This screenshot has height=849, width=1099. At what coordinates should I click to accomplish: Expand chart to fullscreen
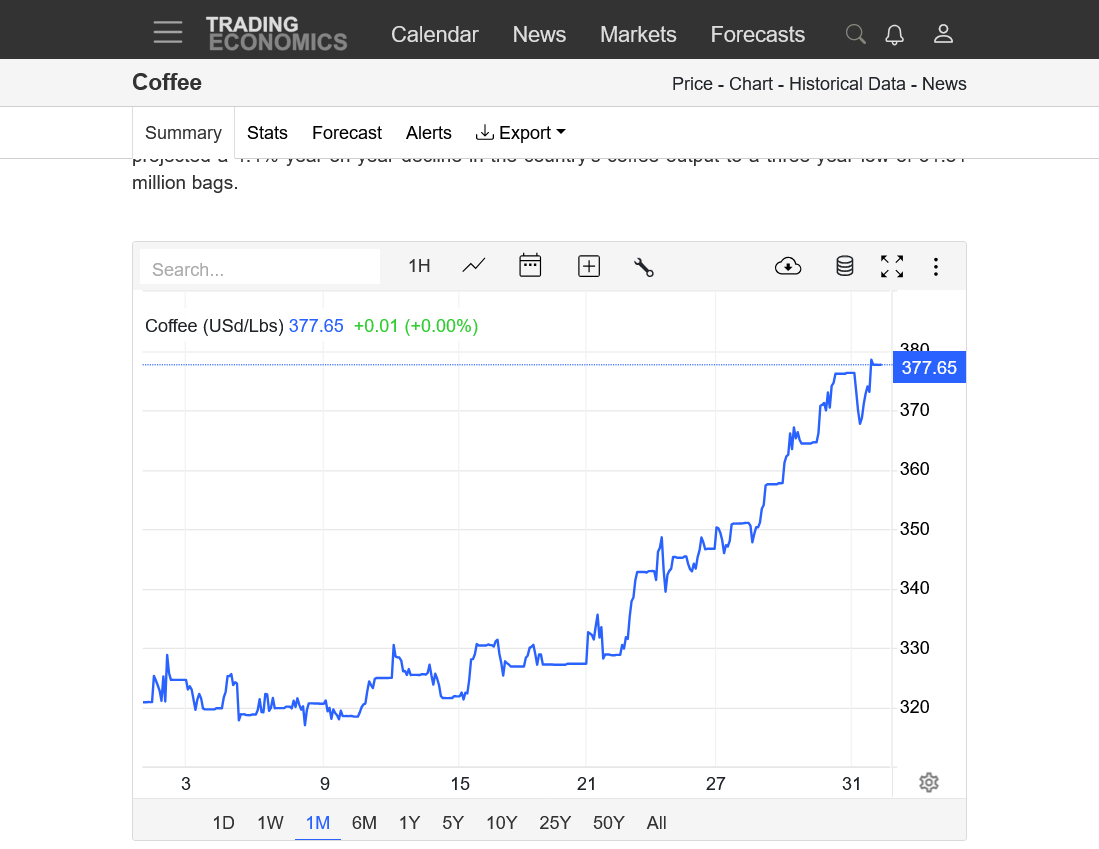tap(891, 266)
